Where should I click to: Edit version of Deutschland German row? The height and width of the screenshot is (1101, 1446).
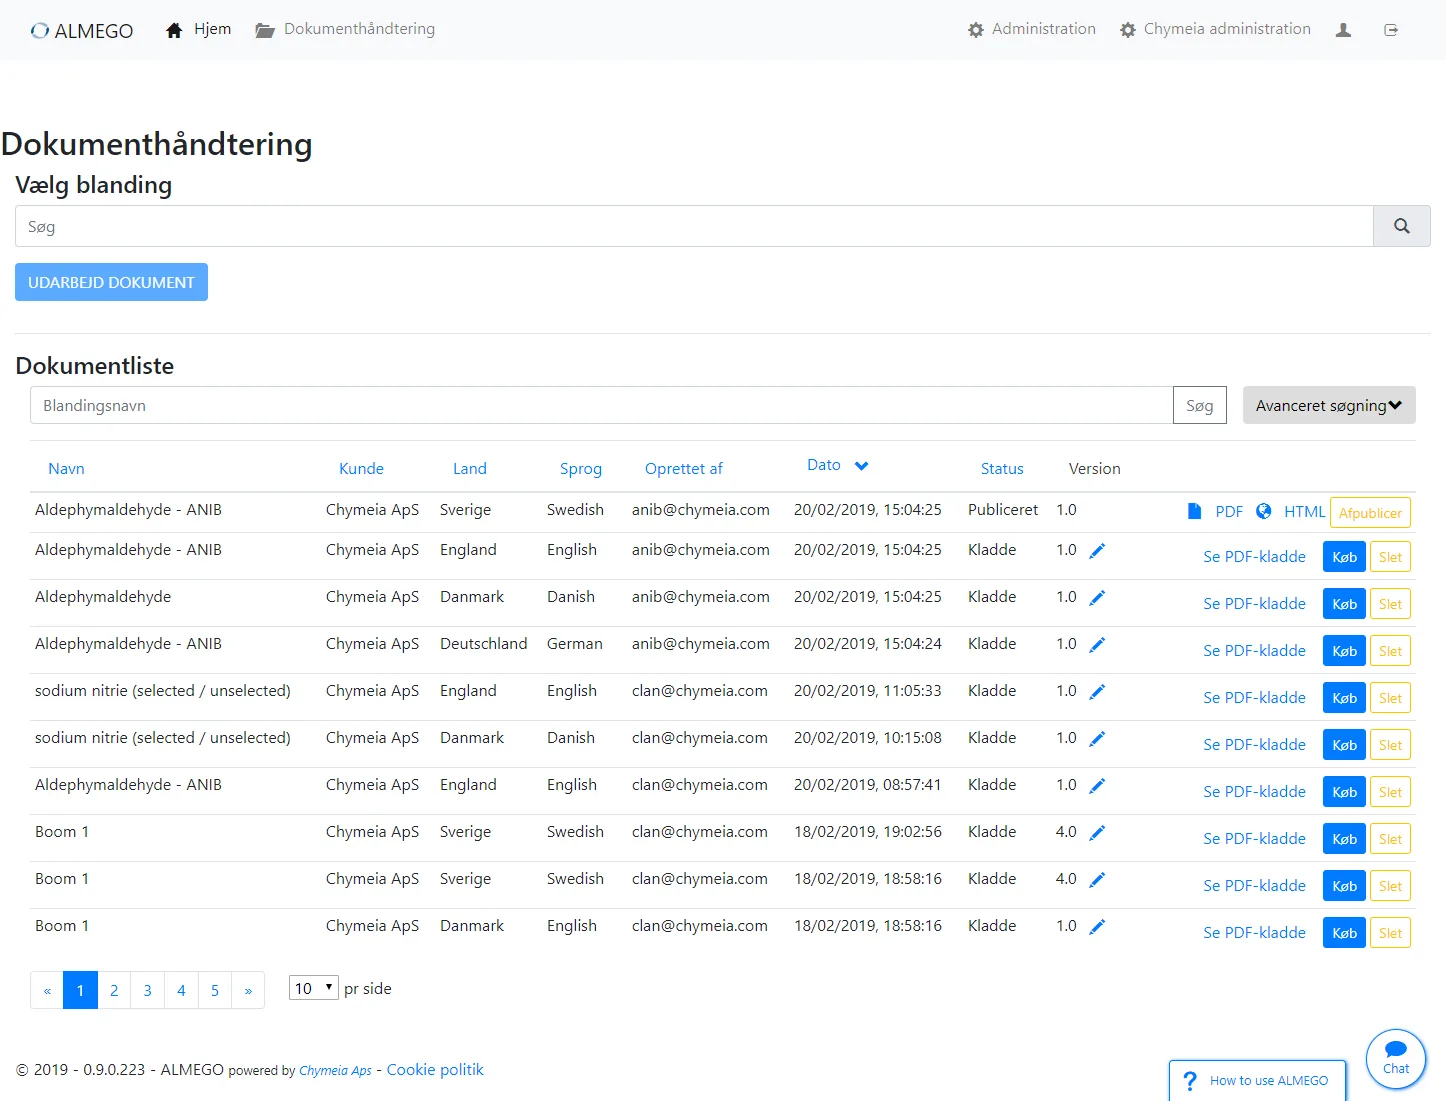pyautogui.click(x=1097, y=644)
